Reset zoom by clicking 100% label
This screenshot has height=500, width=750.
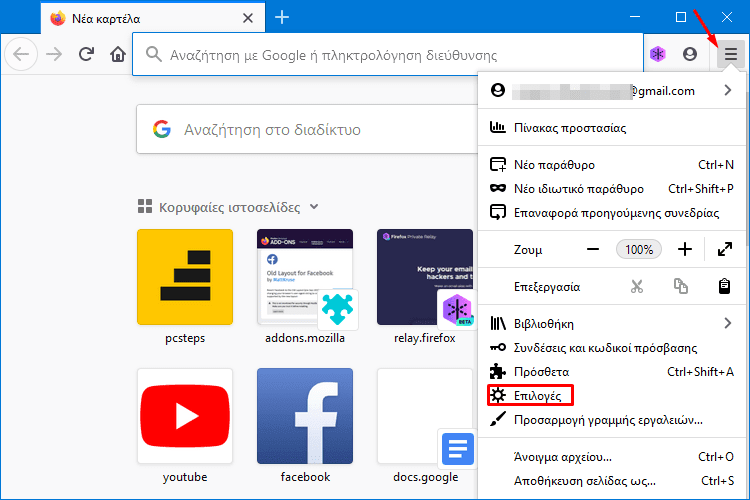coord(639,249)
